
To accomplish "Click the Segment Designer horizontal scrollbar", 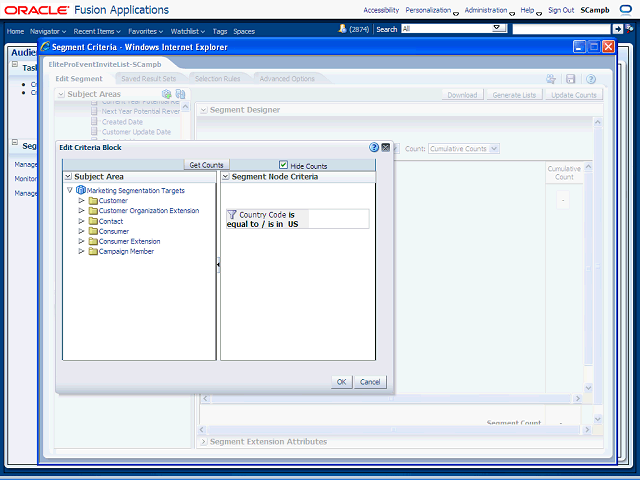I will tap(391, 398).
